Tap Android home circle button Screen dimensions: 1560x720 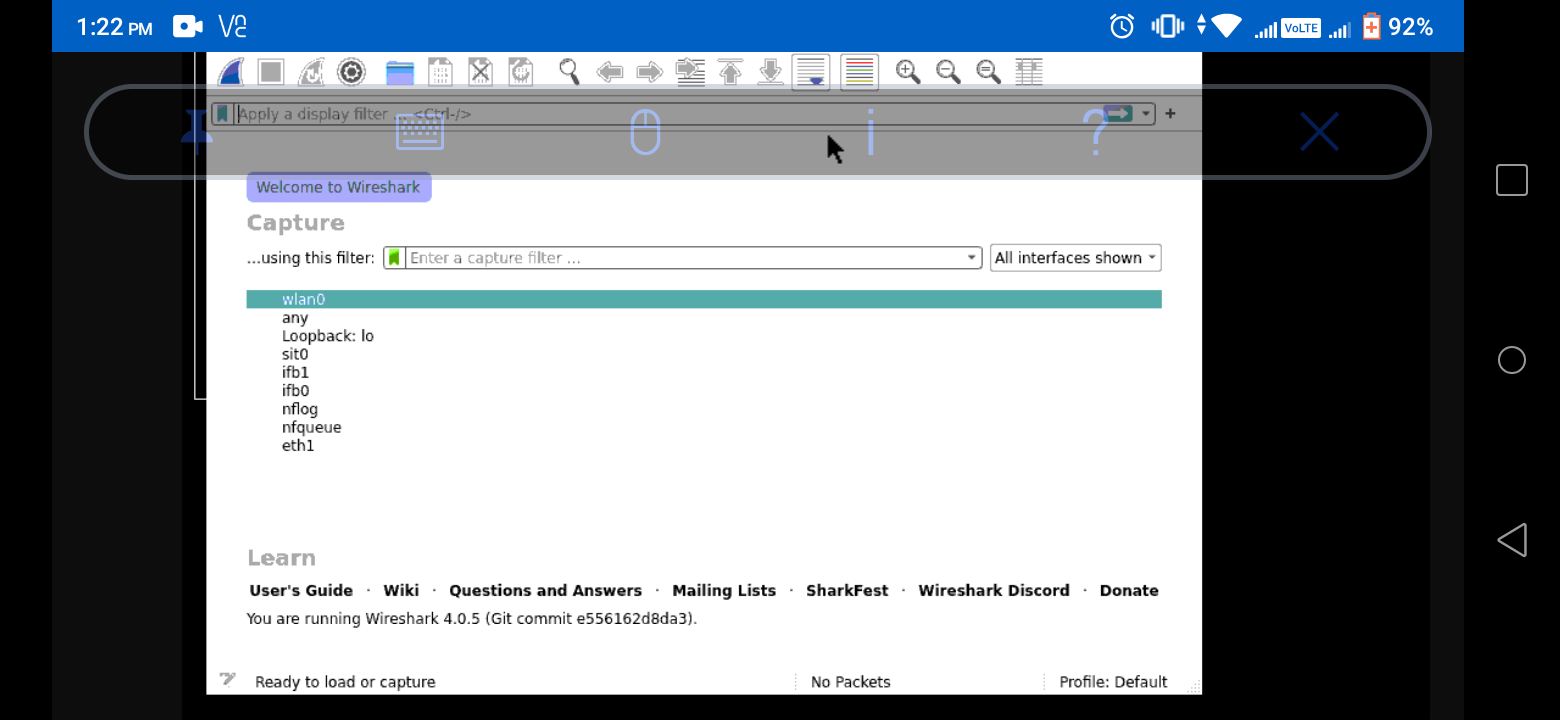[x=1511, y=360]
